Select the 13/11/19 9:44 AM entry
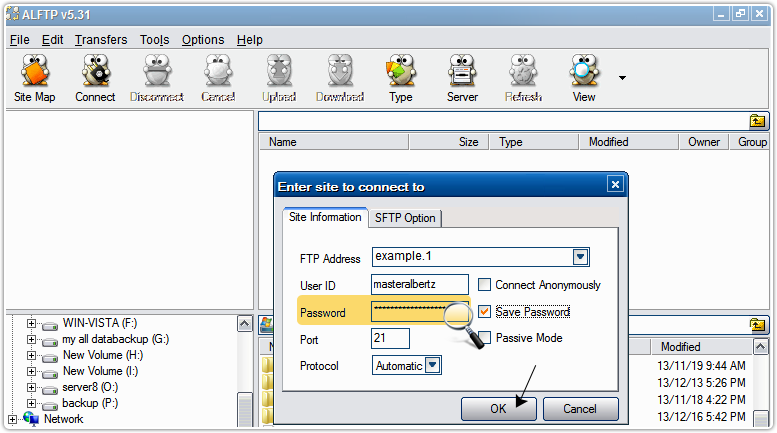777x433 pixels. coord(701,366)
